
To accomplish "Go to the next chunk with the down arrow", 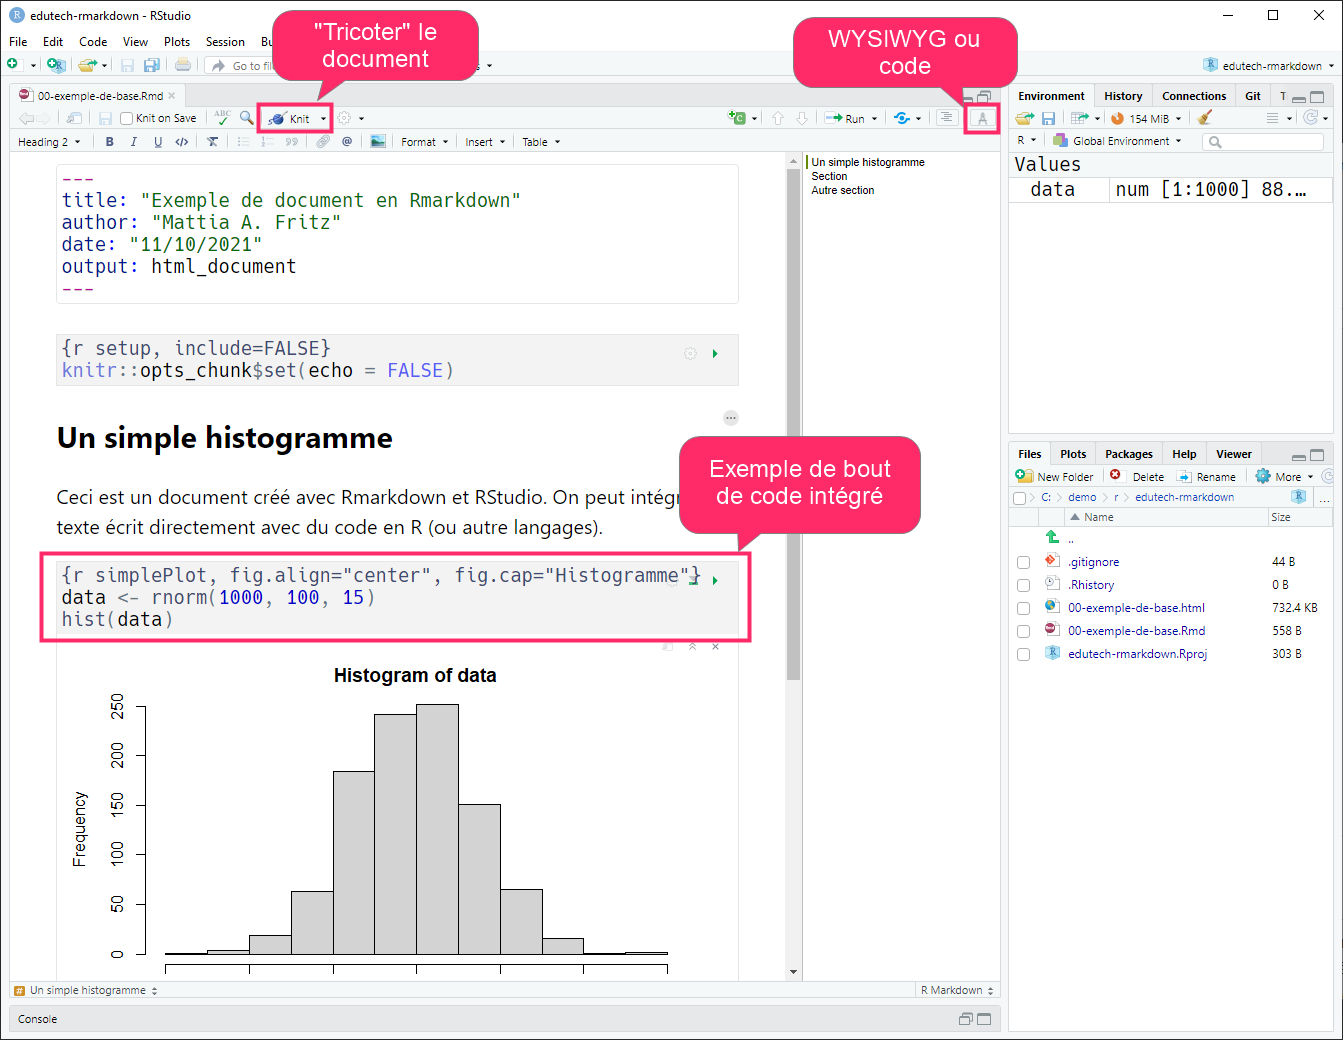I will tap(802, 118).
